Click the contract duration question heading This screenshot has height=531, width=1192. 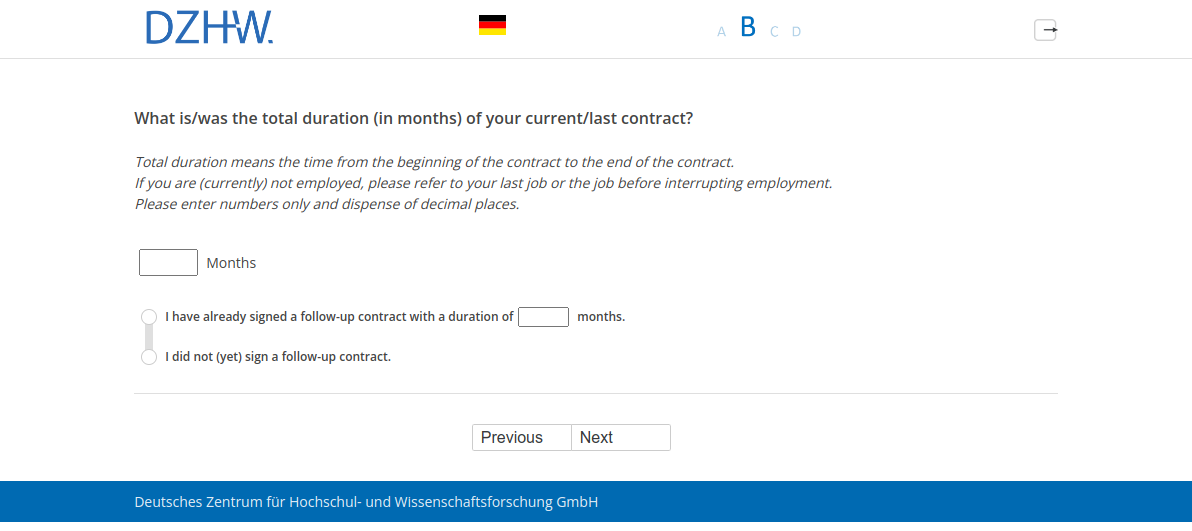click(x=413, y=118)
